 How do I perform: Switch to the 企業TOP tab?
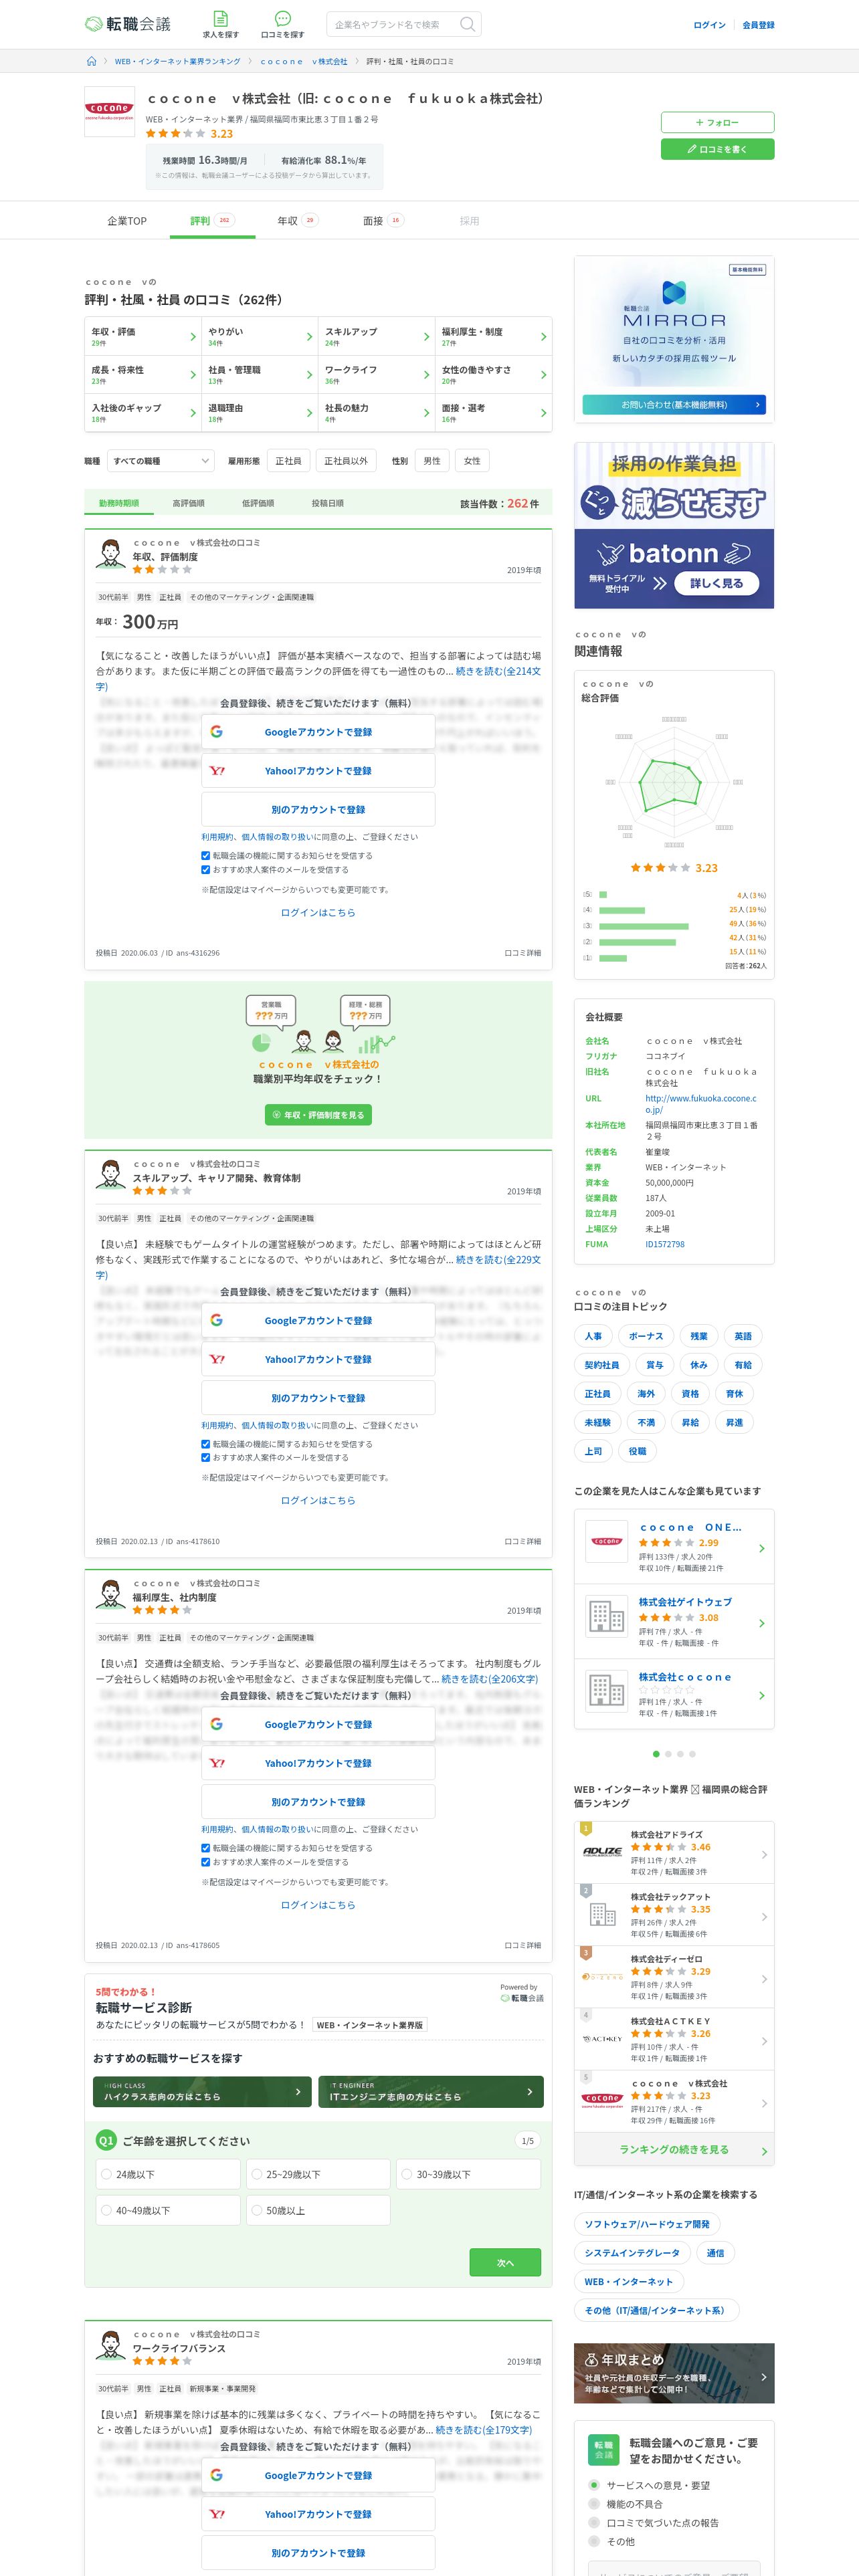[x=127, y=221]
